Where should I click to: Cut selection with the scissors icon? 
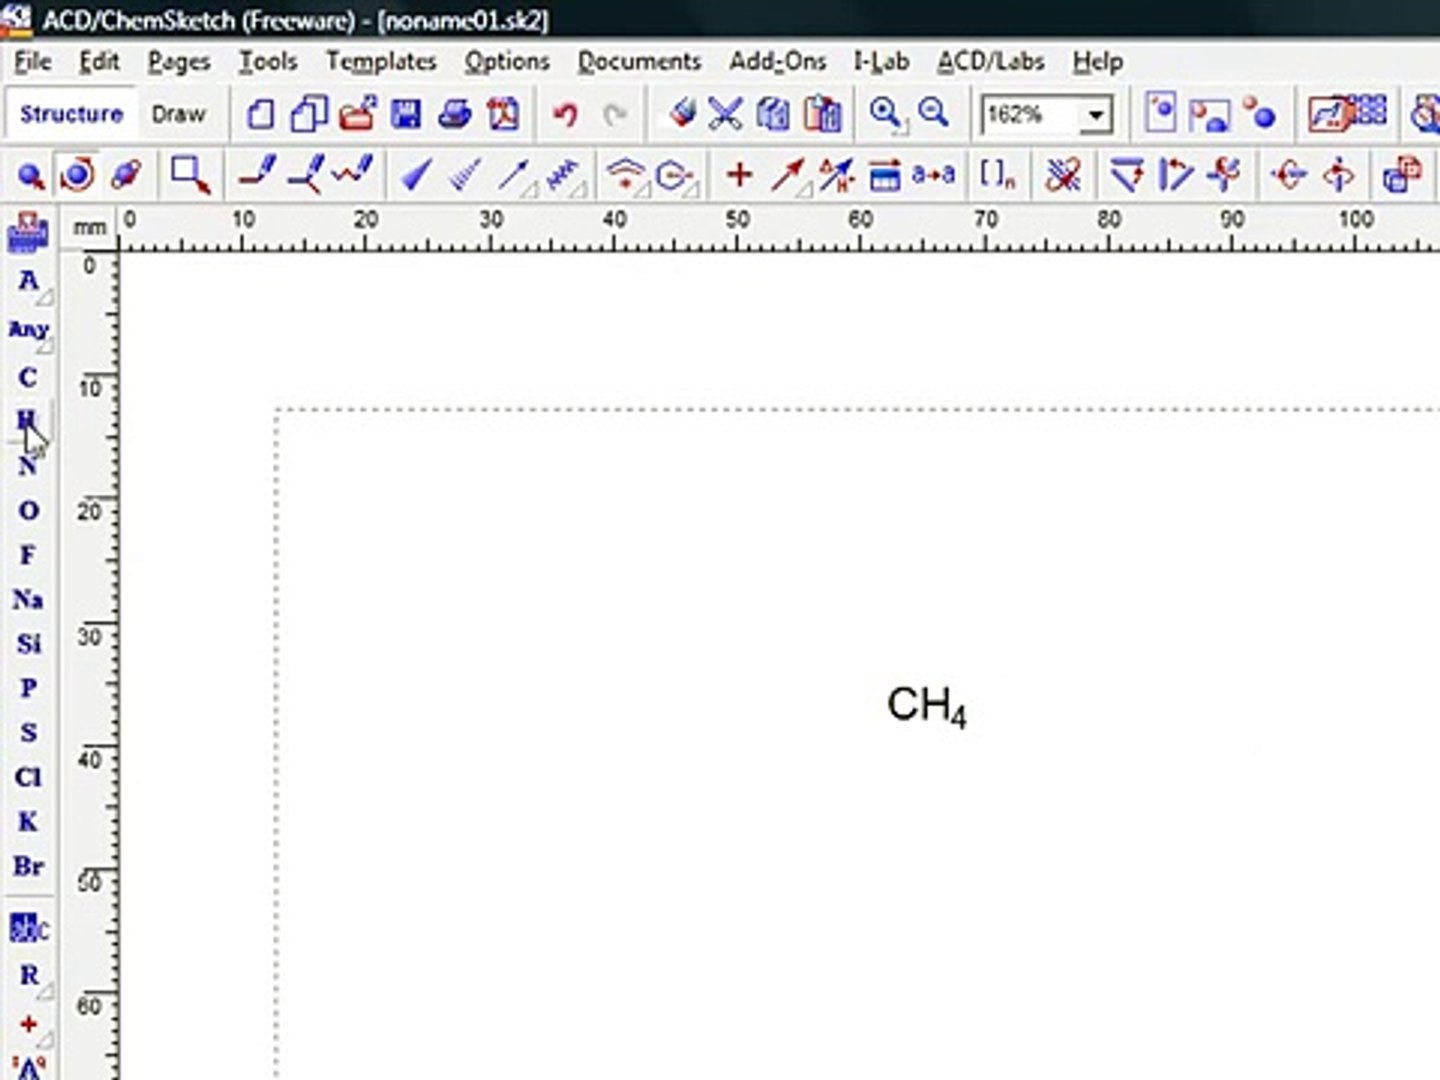pos(725,114)
